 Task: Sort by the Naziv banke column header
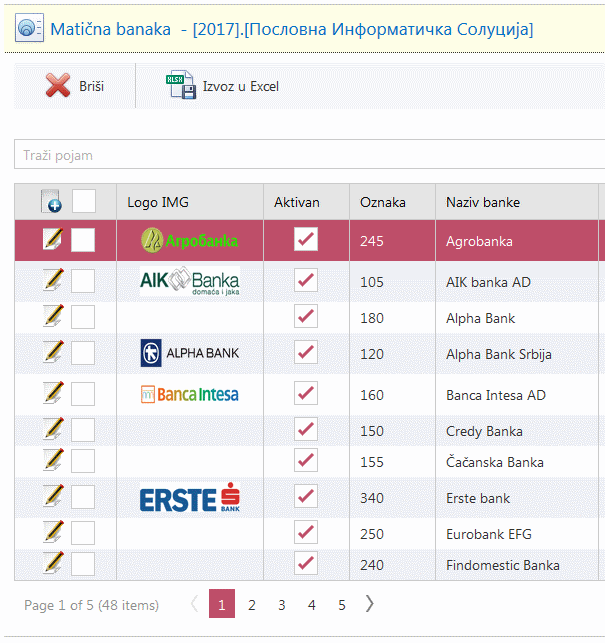coord(483,203)
